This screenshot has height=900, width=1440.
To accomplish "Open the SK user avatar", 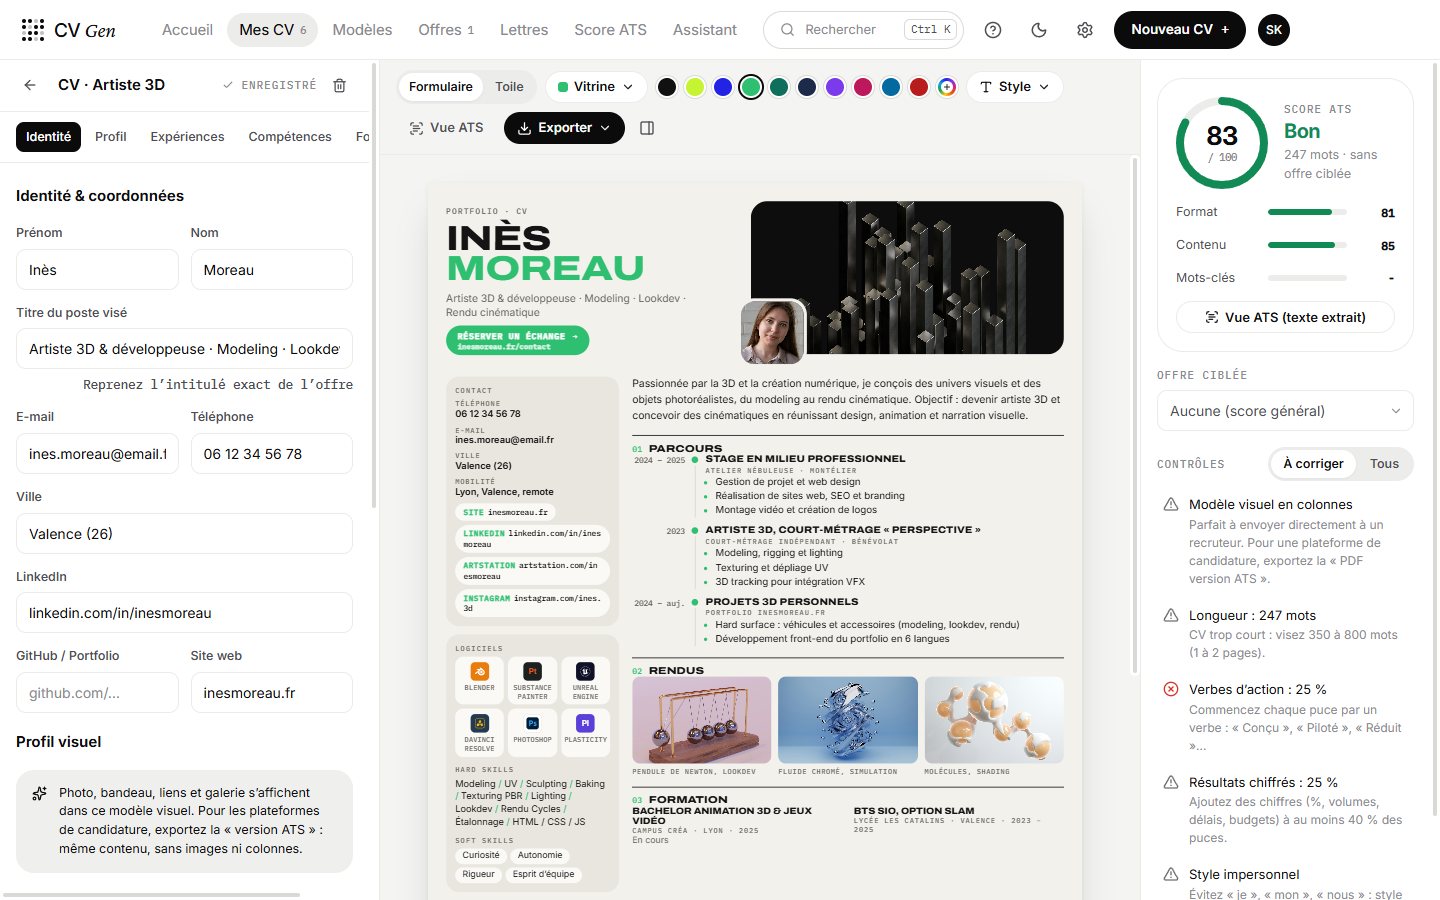I will (1274, 30).
